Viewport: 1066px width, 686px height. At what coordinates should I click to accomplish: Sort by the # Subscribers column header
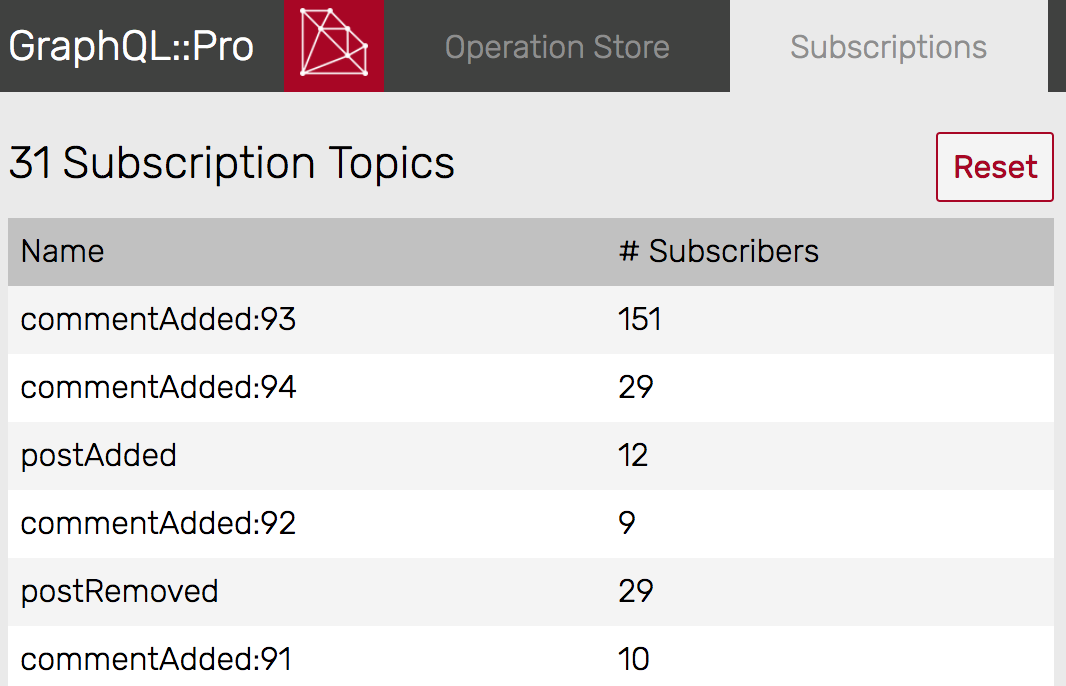point(719,252)
